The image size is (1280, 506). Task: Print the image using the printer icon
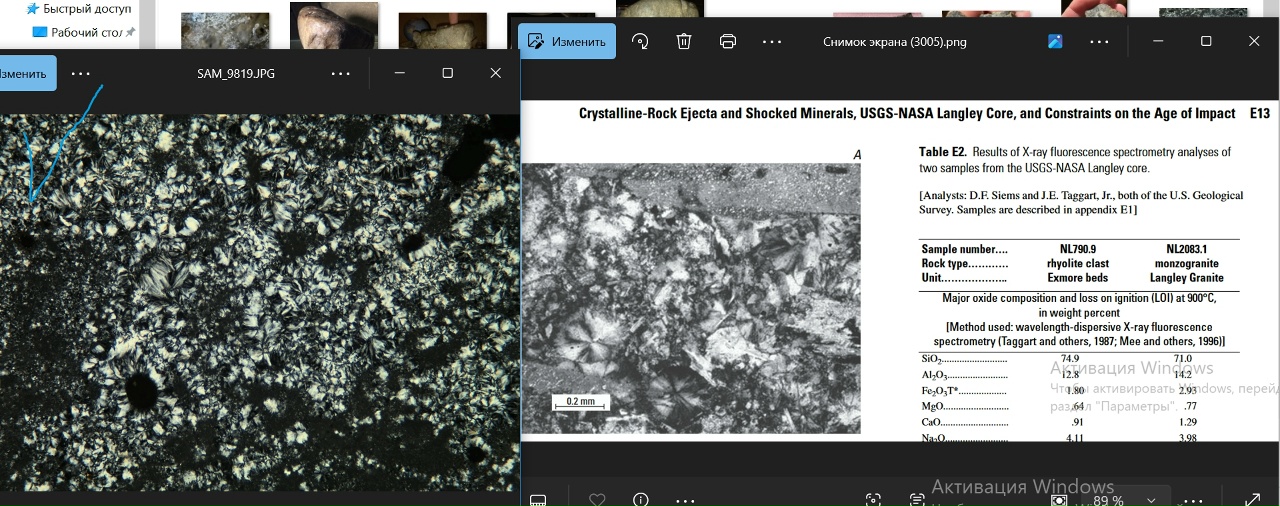728,42
